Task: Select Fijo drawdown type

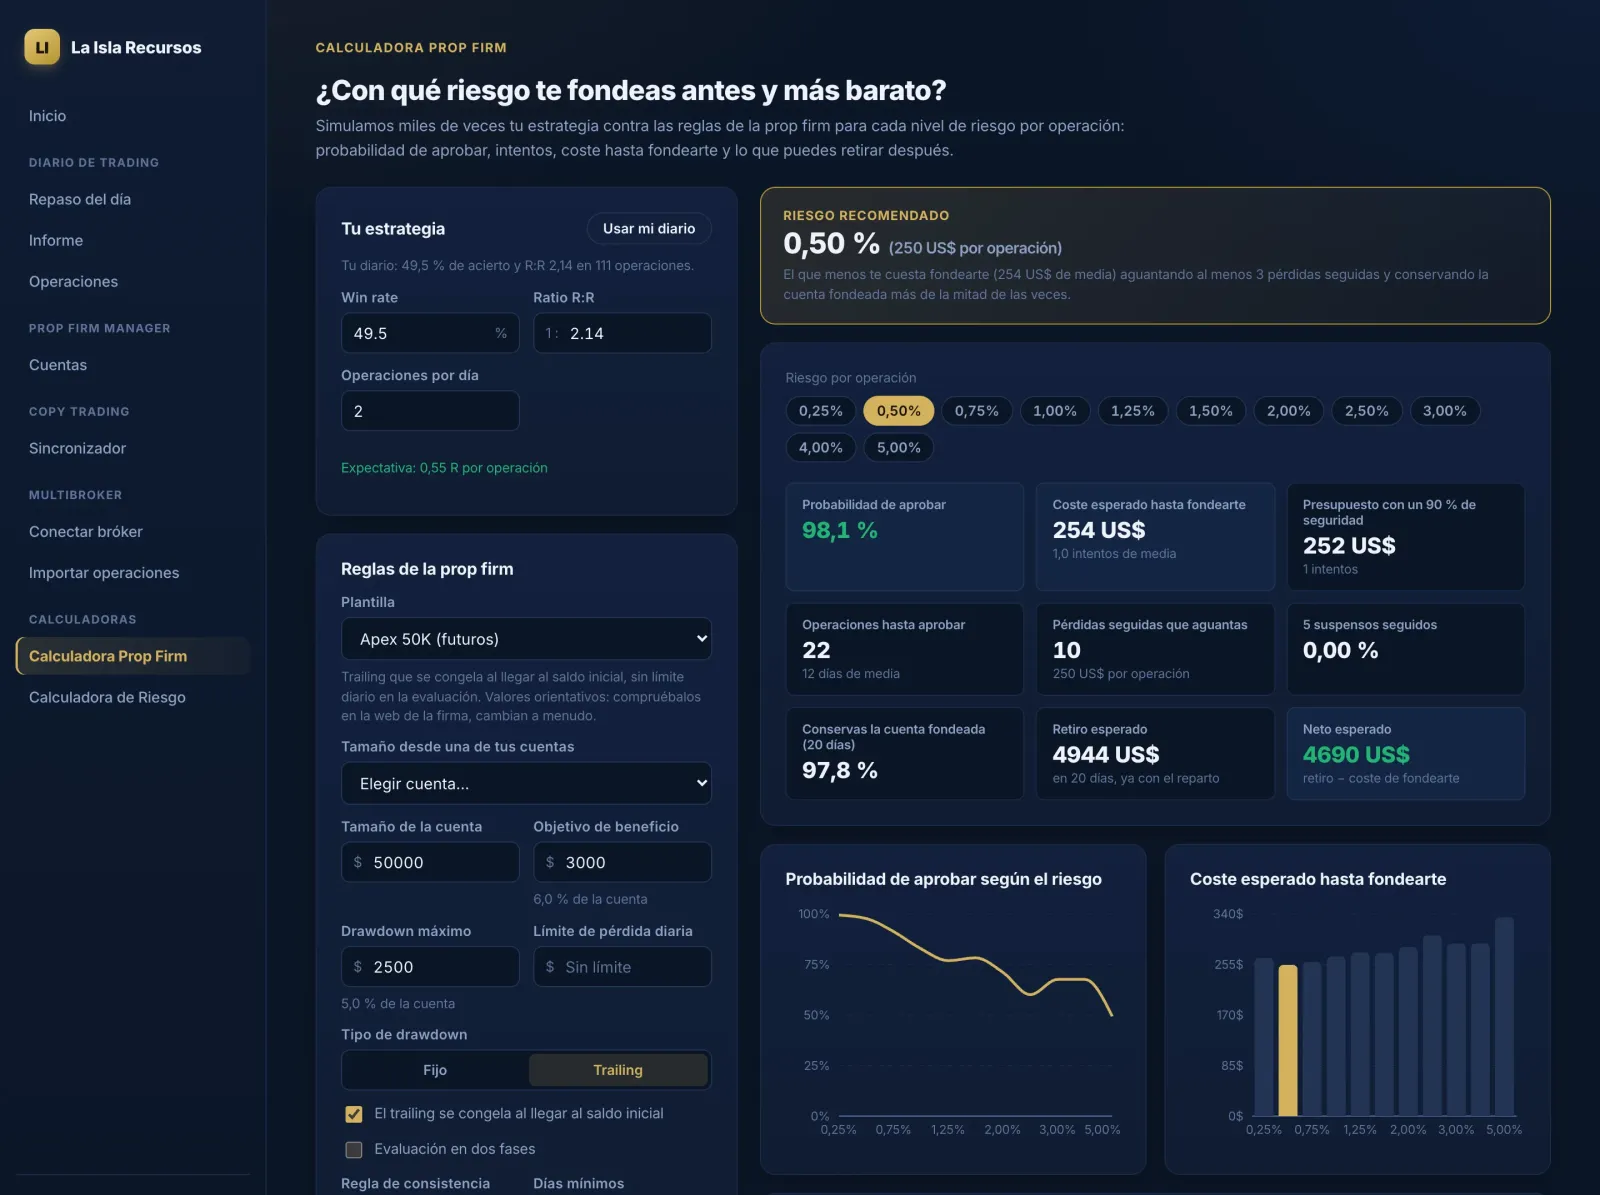Action: point(435,1070)
